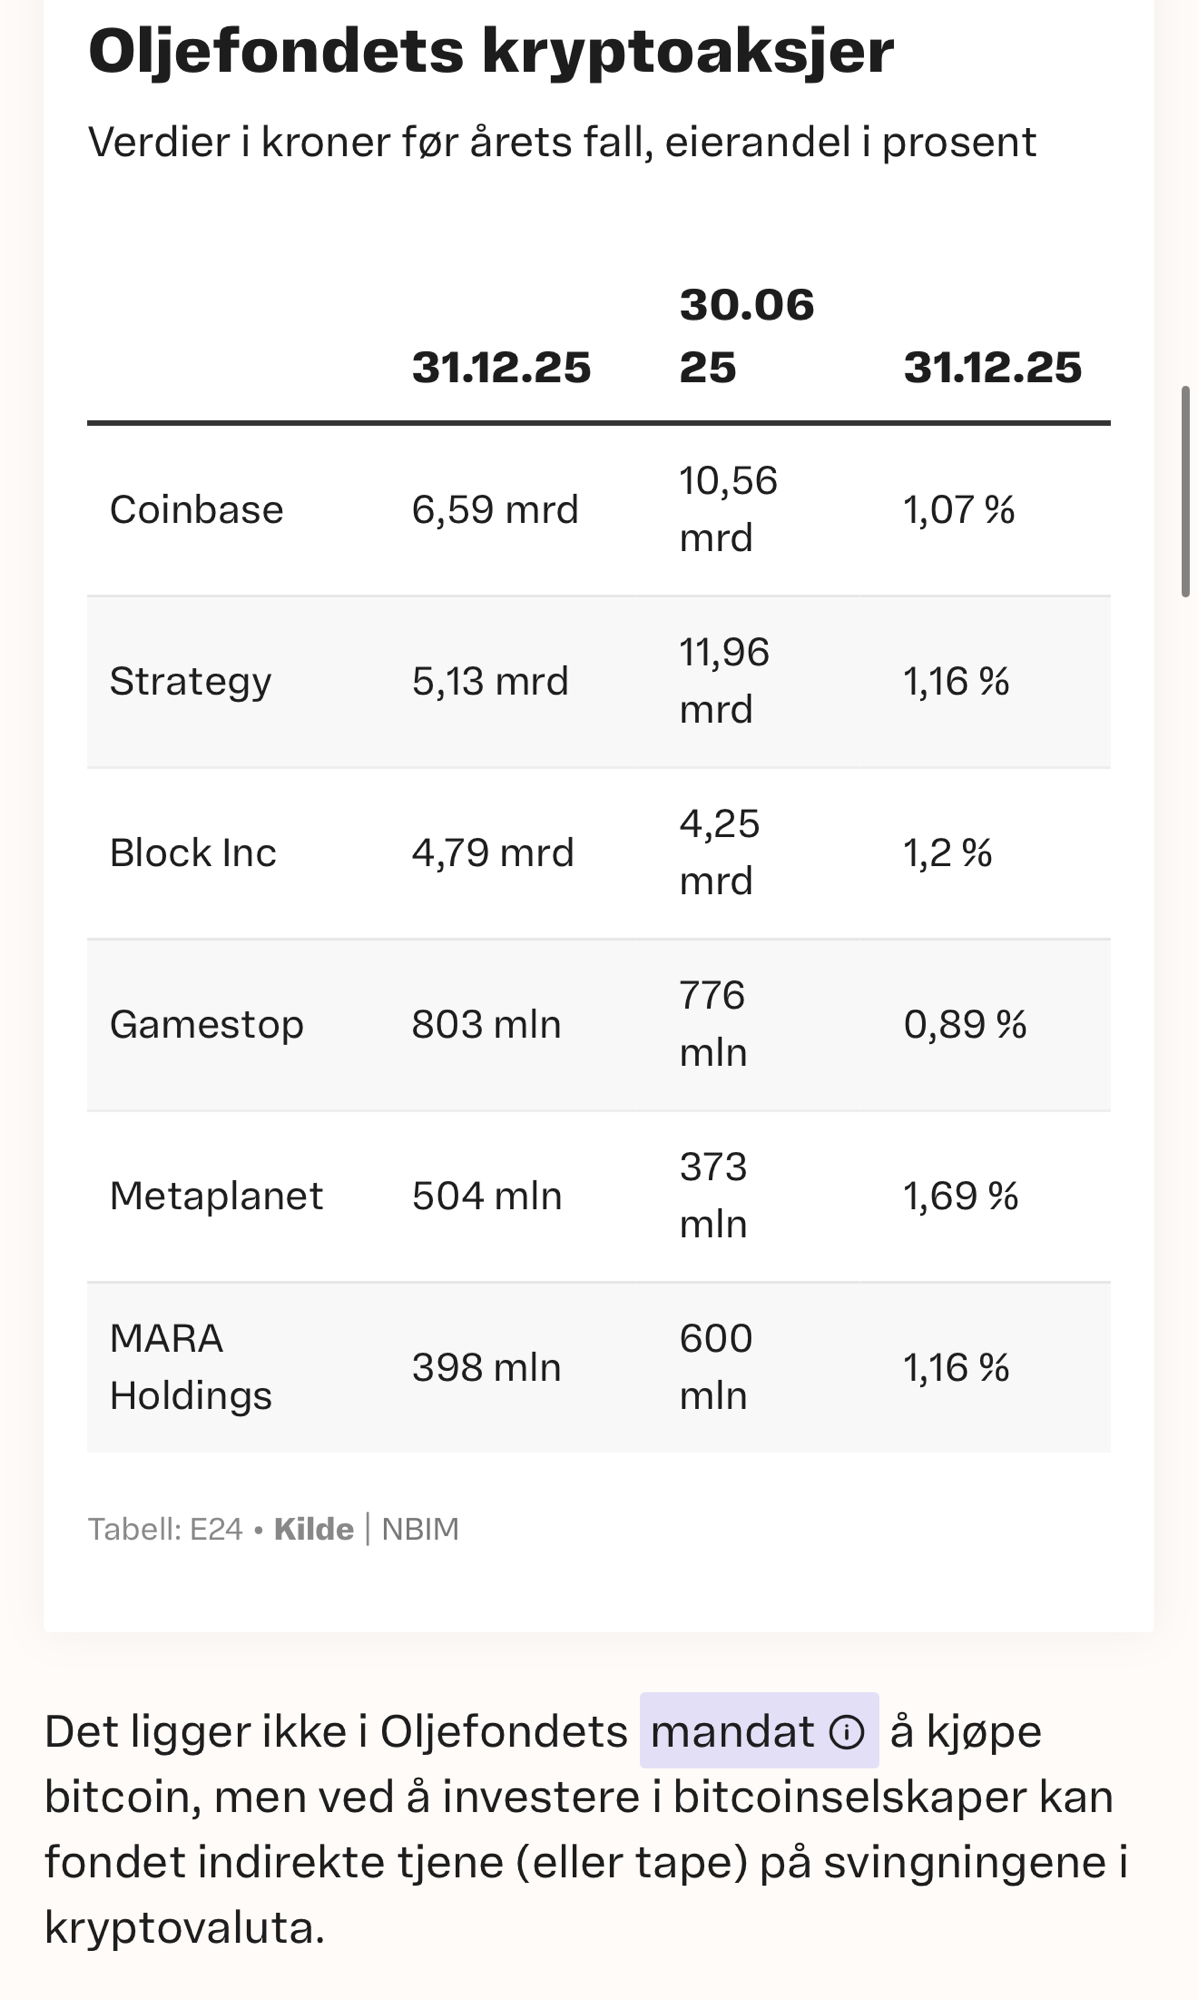Image resolution: width=1198 pixels, height=2000 pixels.
Task: Click the Metaplanet row name
Action: point(216,1196)
